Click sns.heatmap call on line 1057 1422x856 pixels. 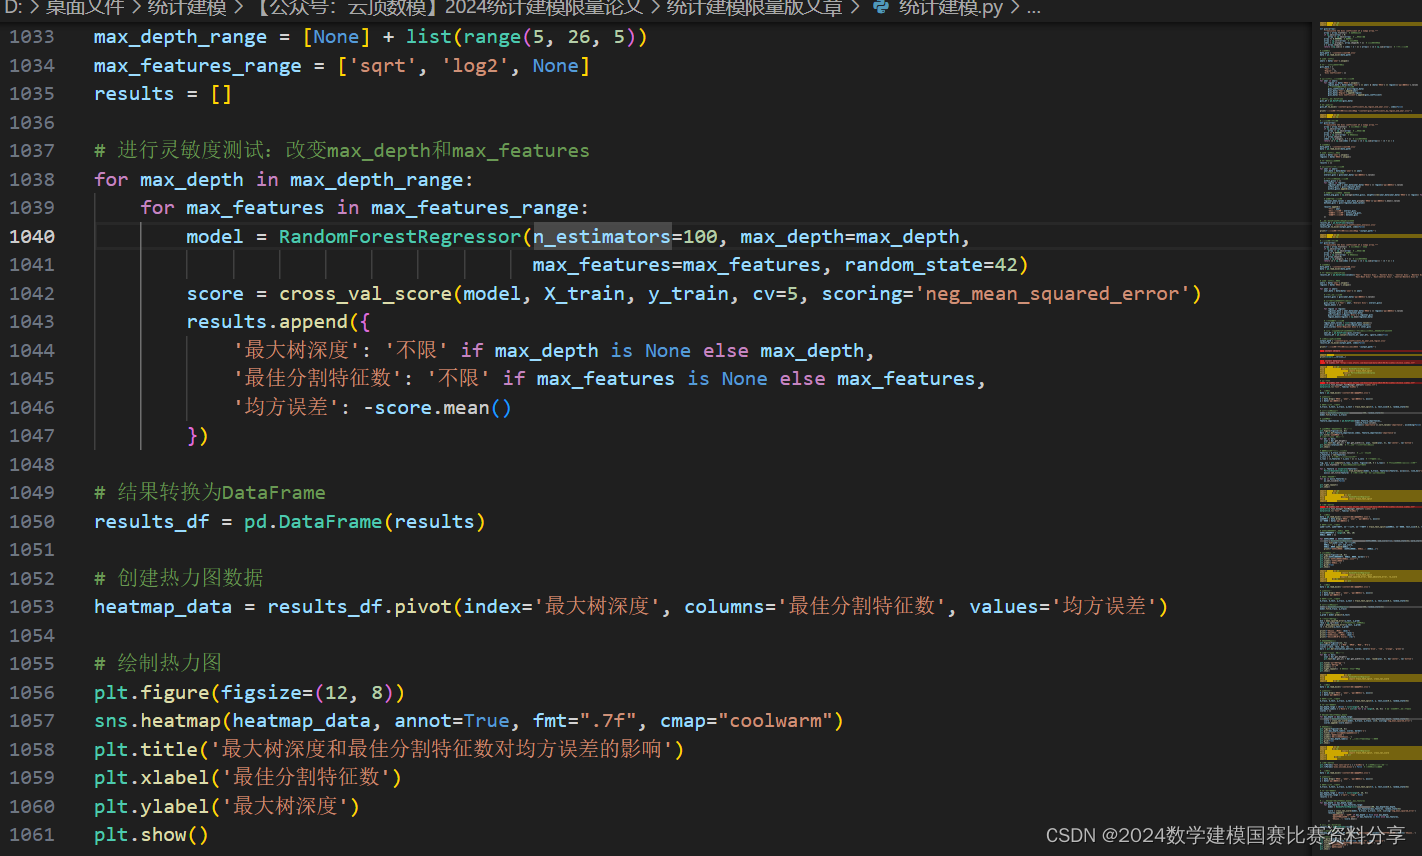click(157, 721)
